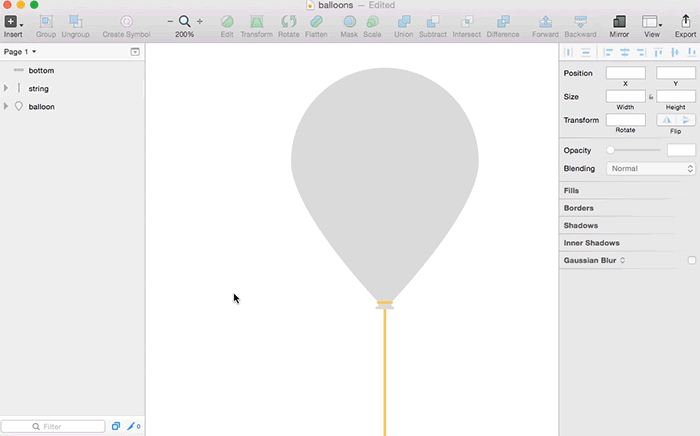Move layer Backward

[580, 21]
